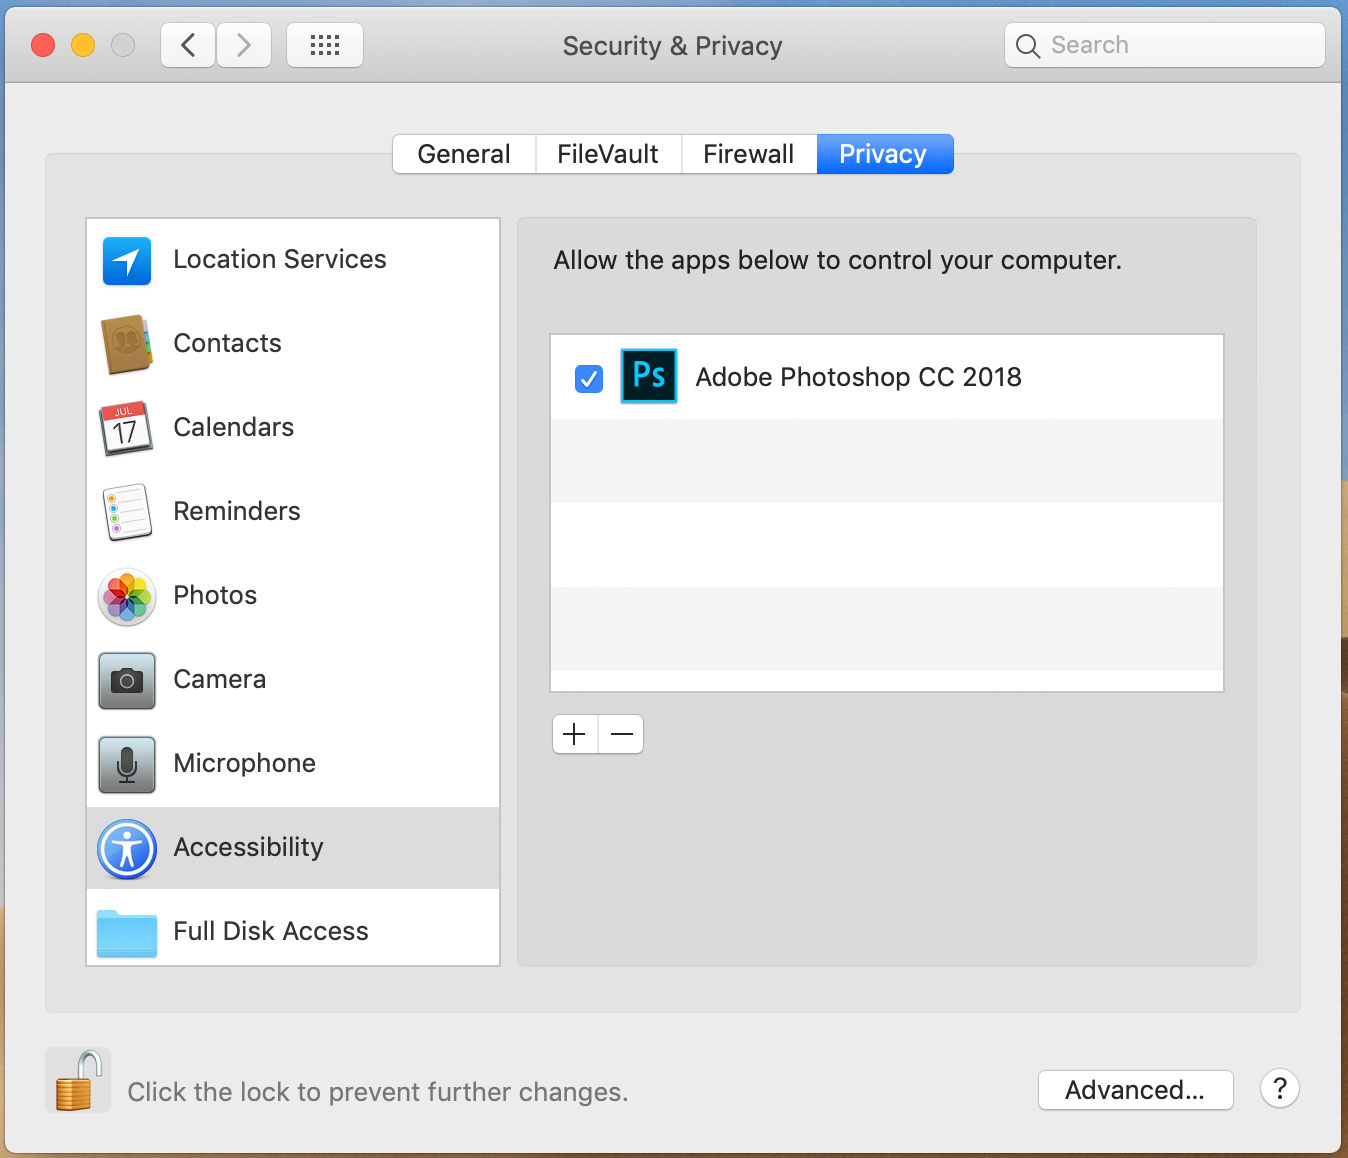Screen dimensions: 1348x1158
Task: Switch to the General tab
Action: coord(464,154)
